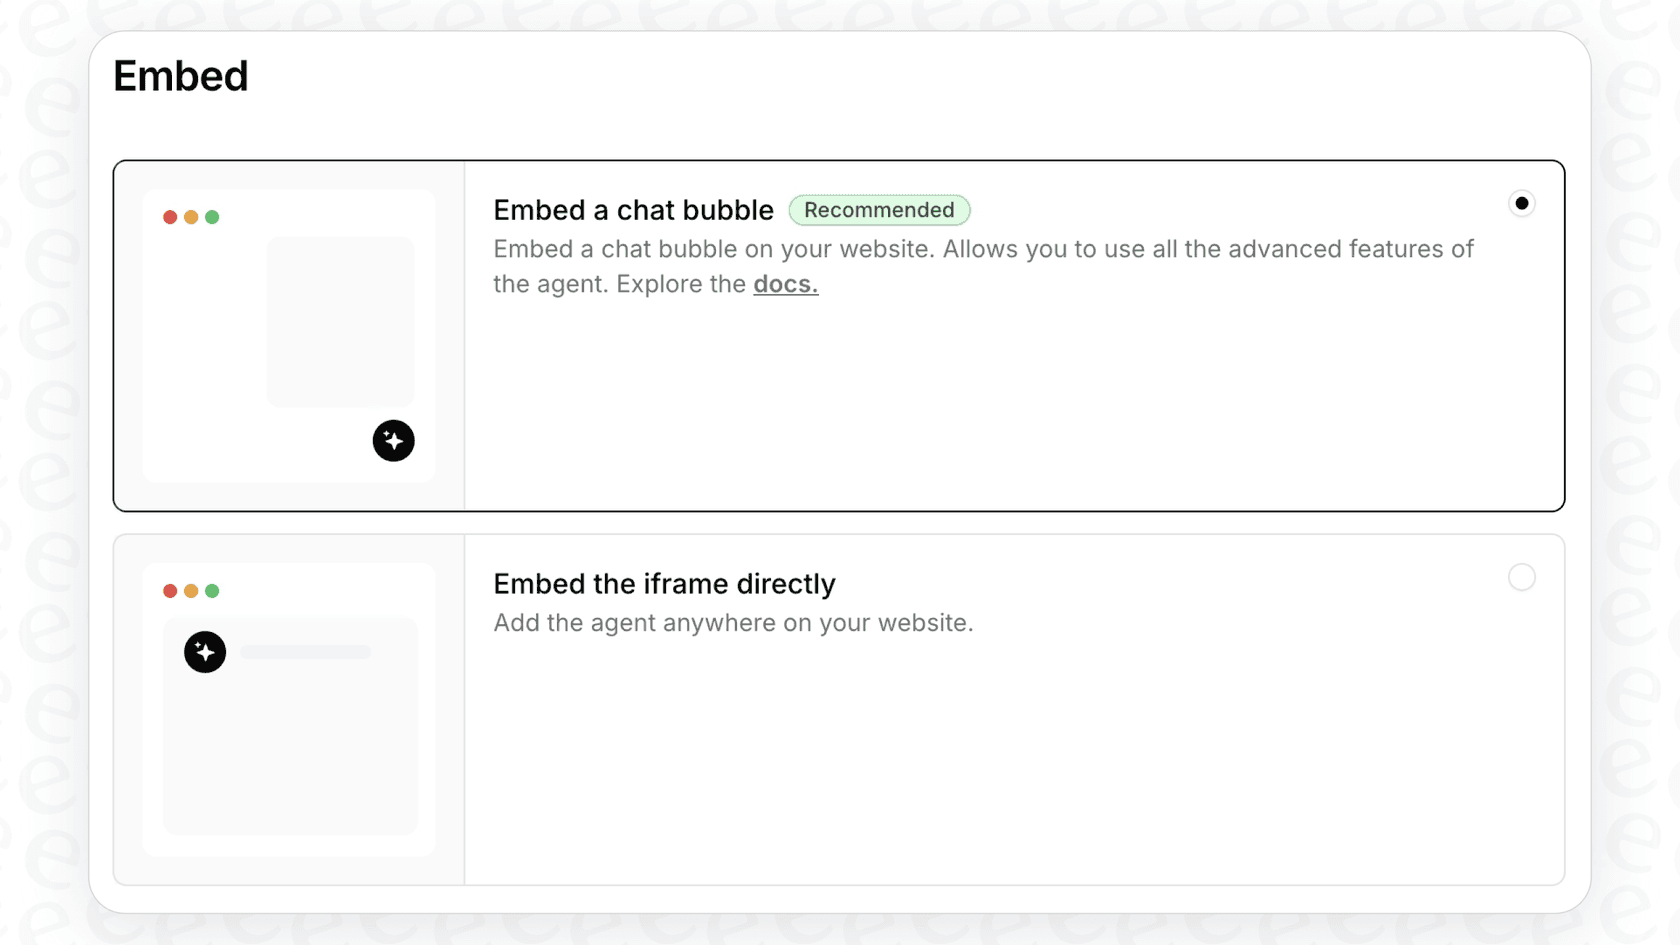Click the green dot in iframe preview
The width and height of the screenshot is (1680, 945).
[x=213, y=590]
